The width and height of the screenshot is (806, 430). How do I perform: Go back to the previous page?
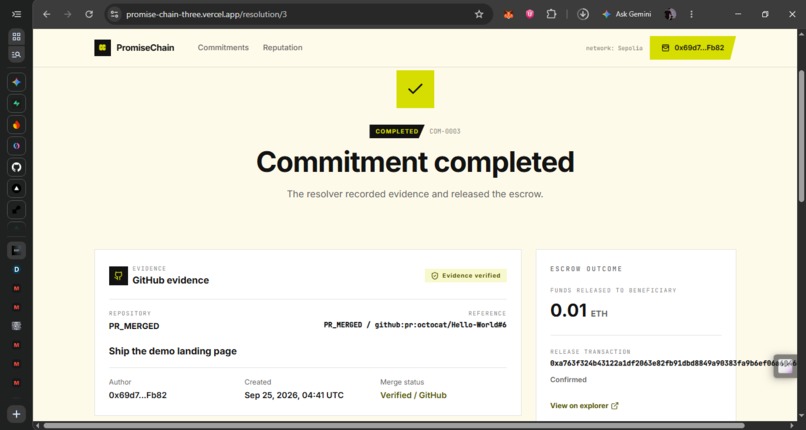click(47, 14)
